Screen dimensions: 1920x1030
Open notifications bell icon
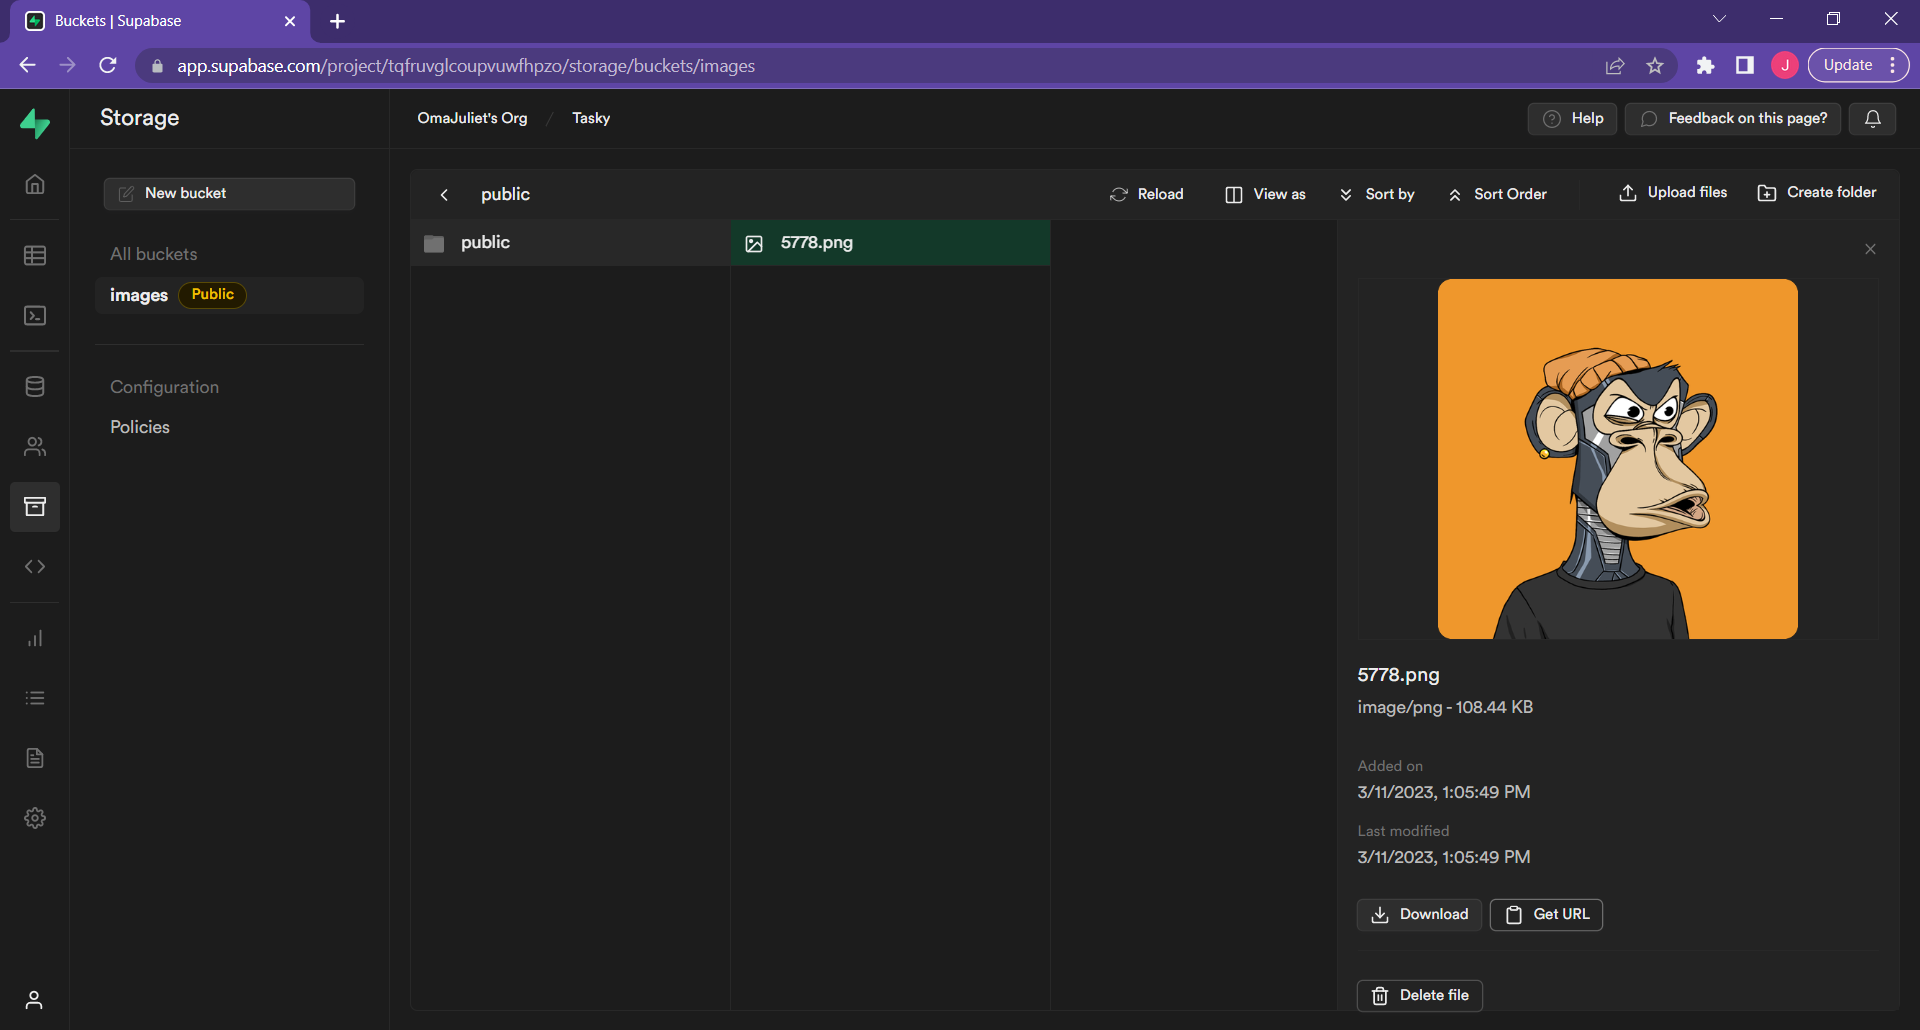pos(1873,118)
